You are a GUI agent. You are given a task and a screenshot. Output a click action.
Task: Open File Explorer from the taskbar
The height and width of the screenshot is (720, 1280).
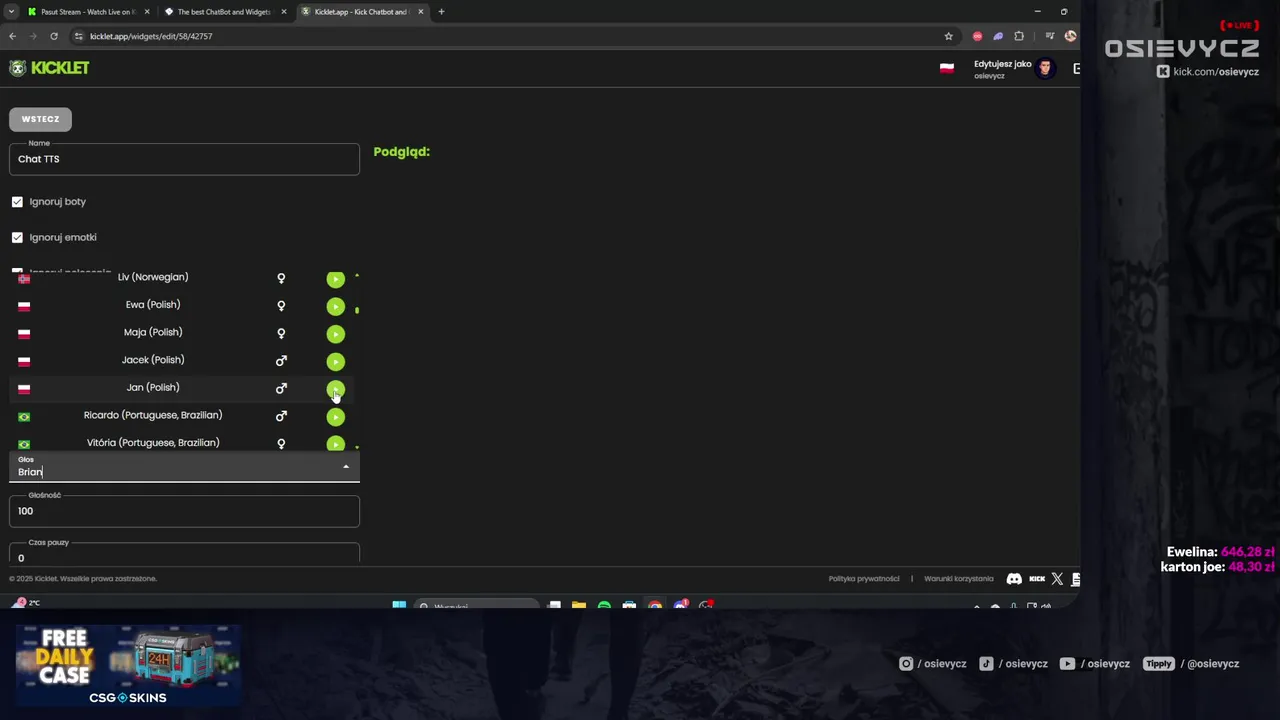point(579,606)
